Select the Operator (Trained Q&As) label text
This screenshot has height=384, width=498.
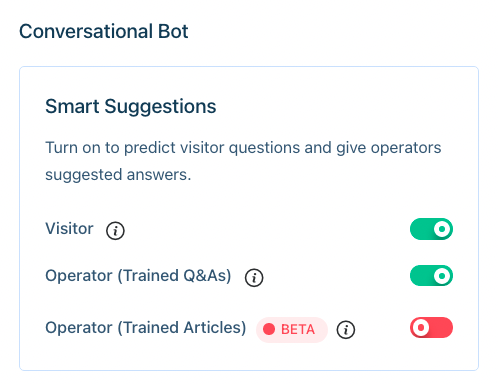(138, 276)
